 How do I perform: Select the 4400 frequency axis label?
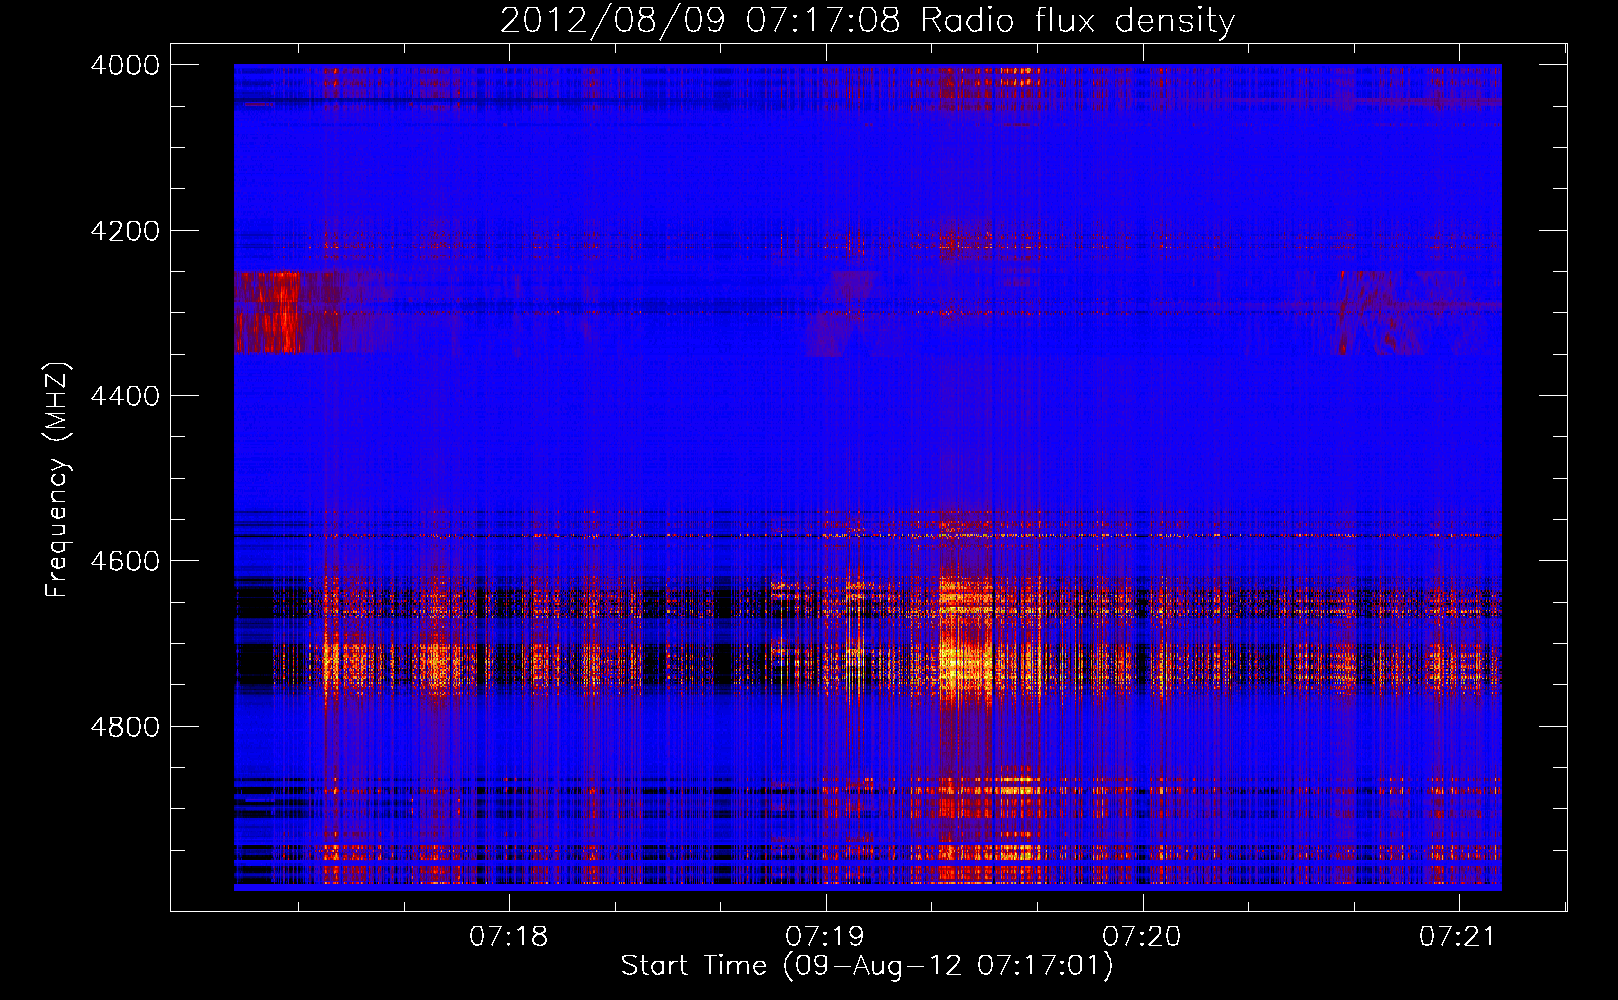pyautogui.click(x=125, y=396)
